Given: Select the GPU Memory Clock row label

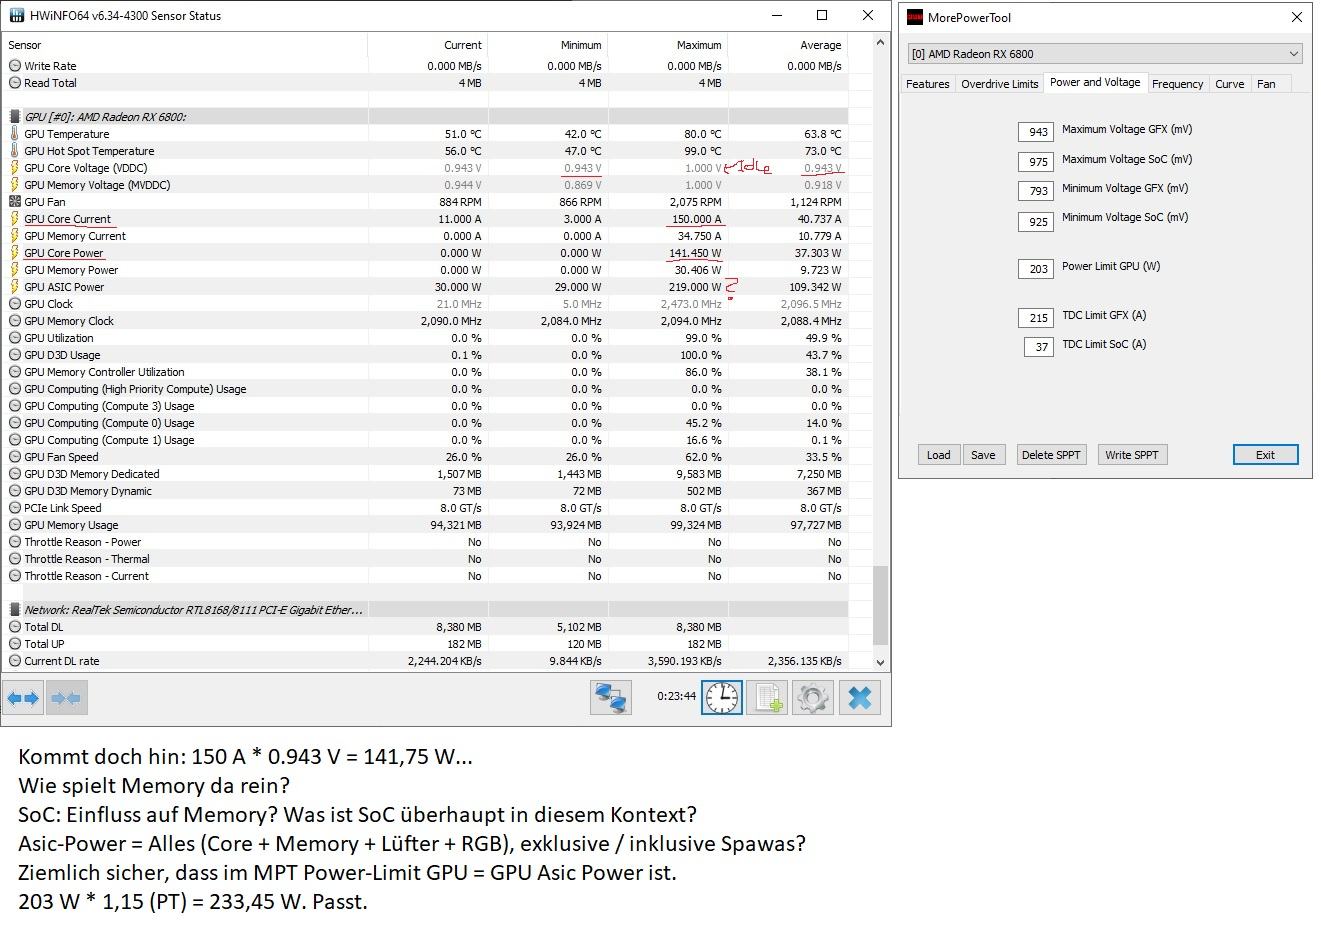Looking at the screenshot, I should click(x=69, y=321).
